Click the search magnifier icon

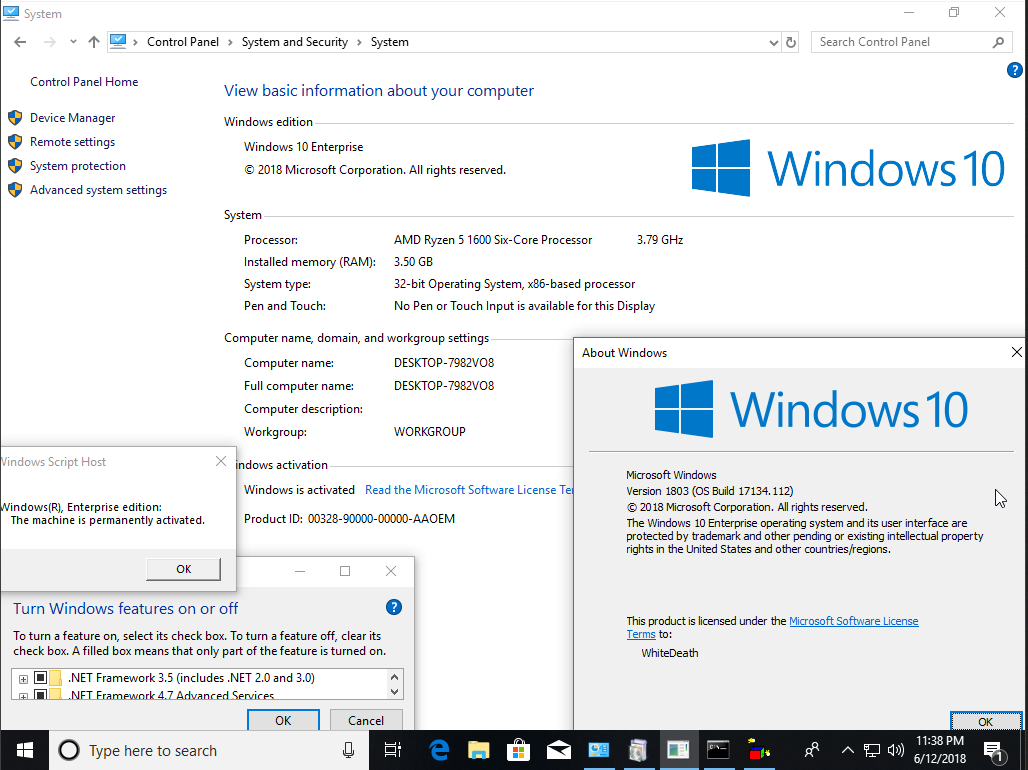[998, 42]
